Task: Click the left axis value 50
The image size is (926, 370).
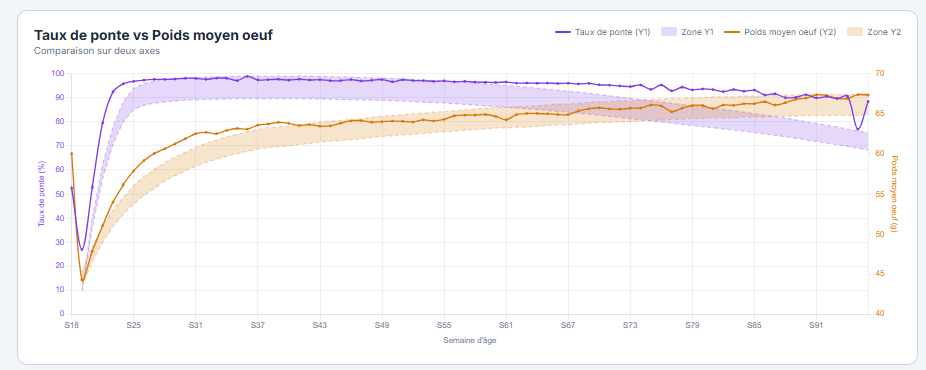Action: click(x=60, y=194)
